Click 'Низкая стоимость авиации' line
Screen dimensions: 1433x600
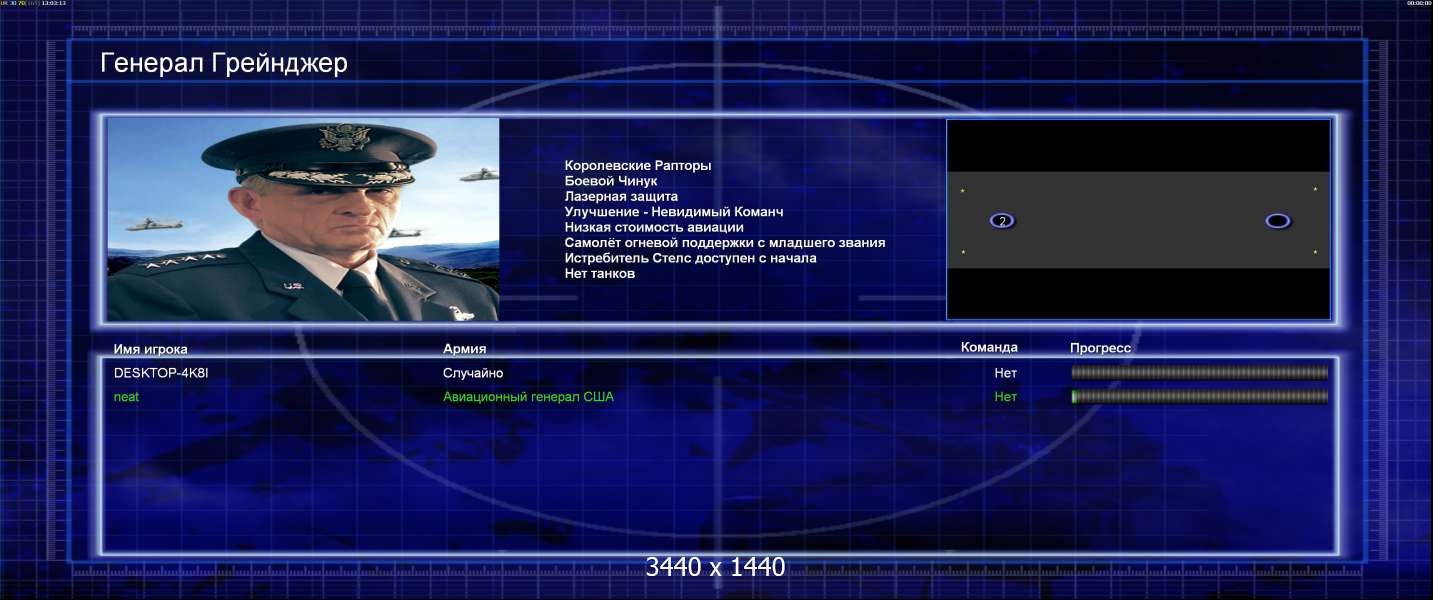point(654,227)
